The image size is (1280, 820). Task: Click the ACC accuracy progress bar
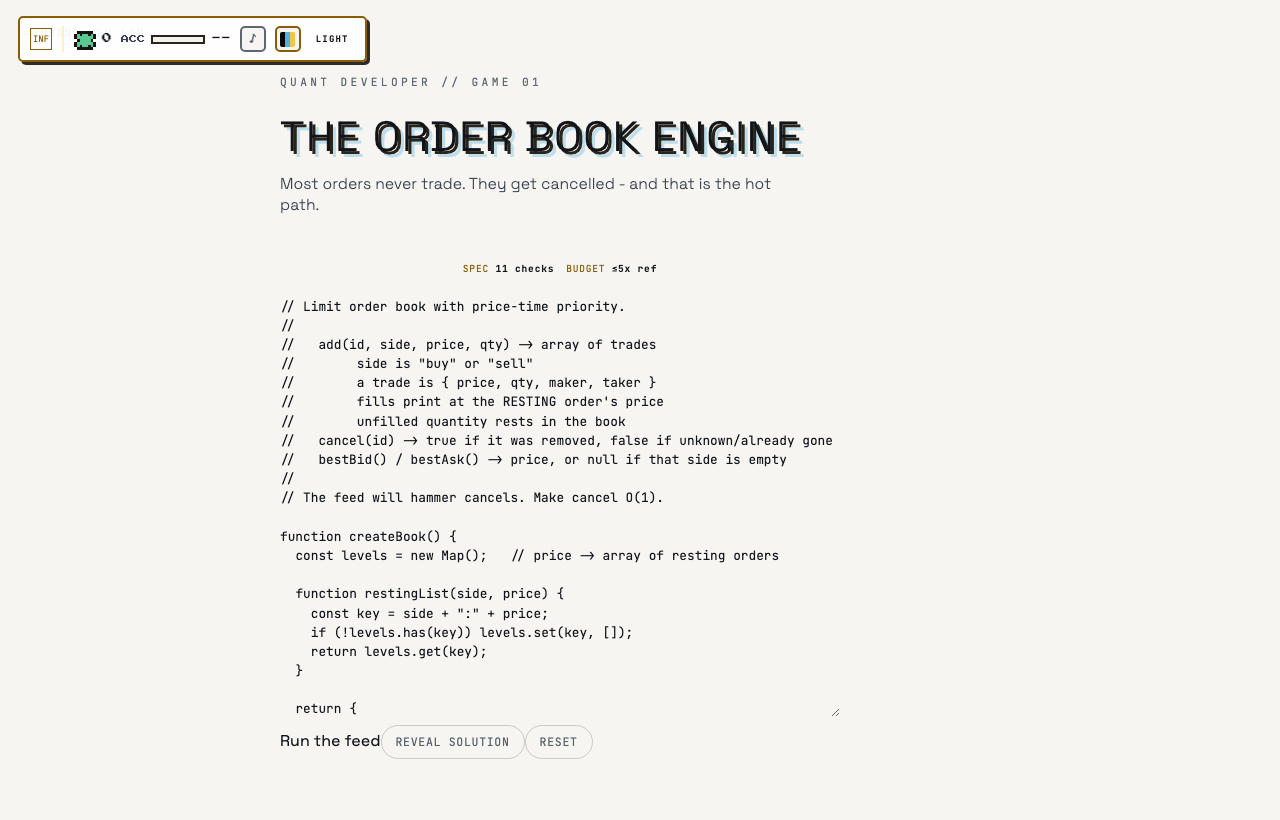coord(178,39)
